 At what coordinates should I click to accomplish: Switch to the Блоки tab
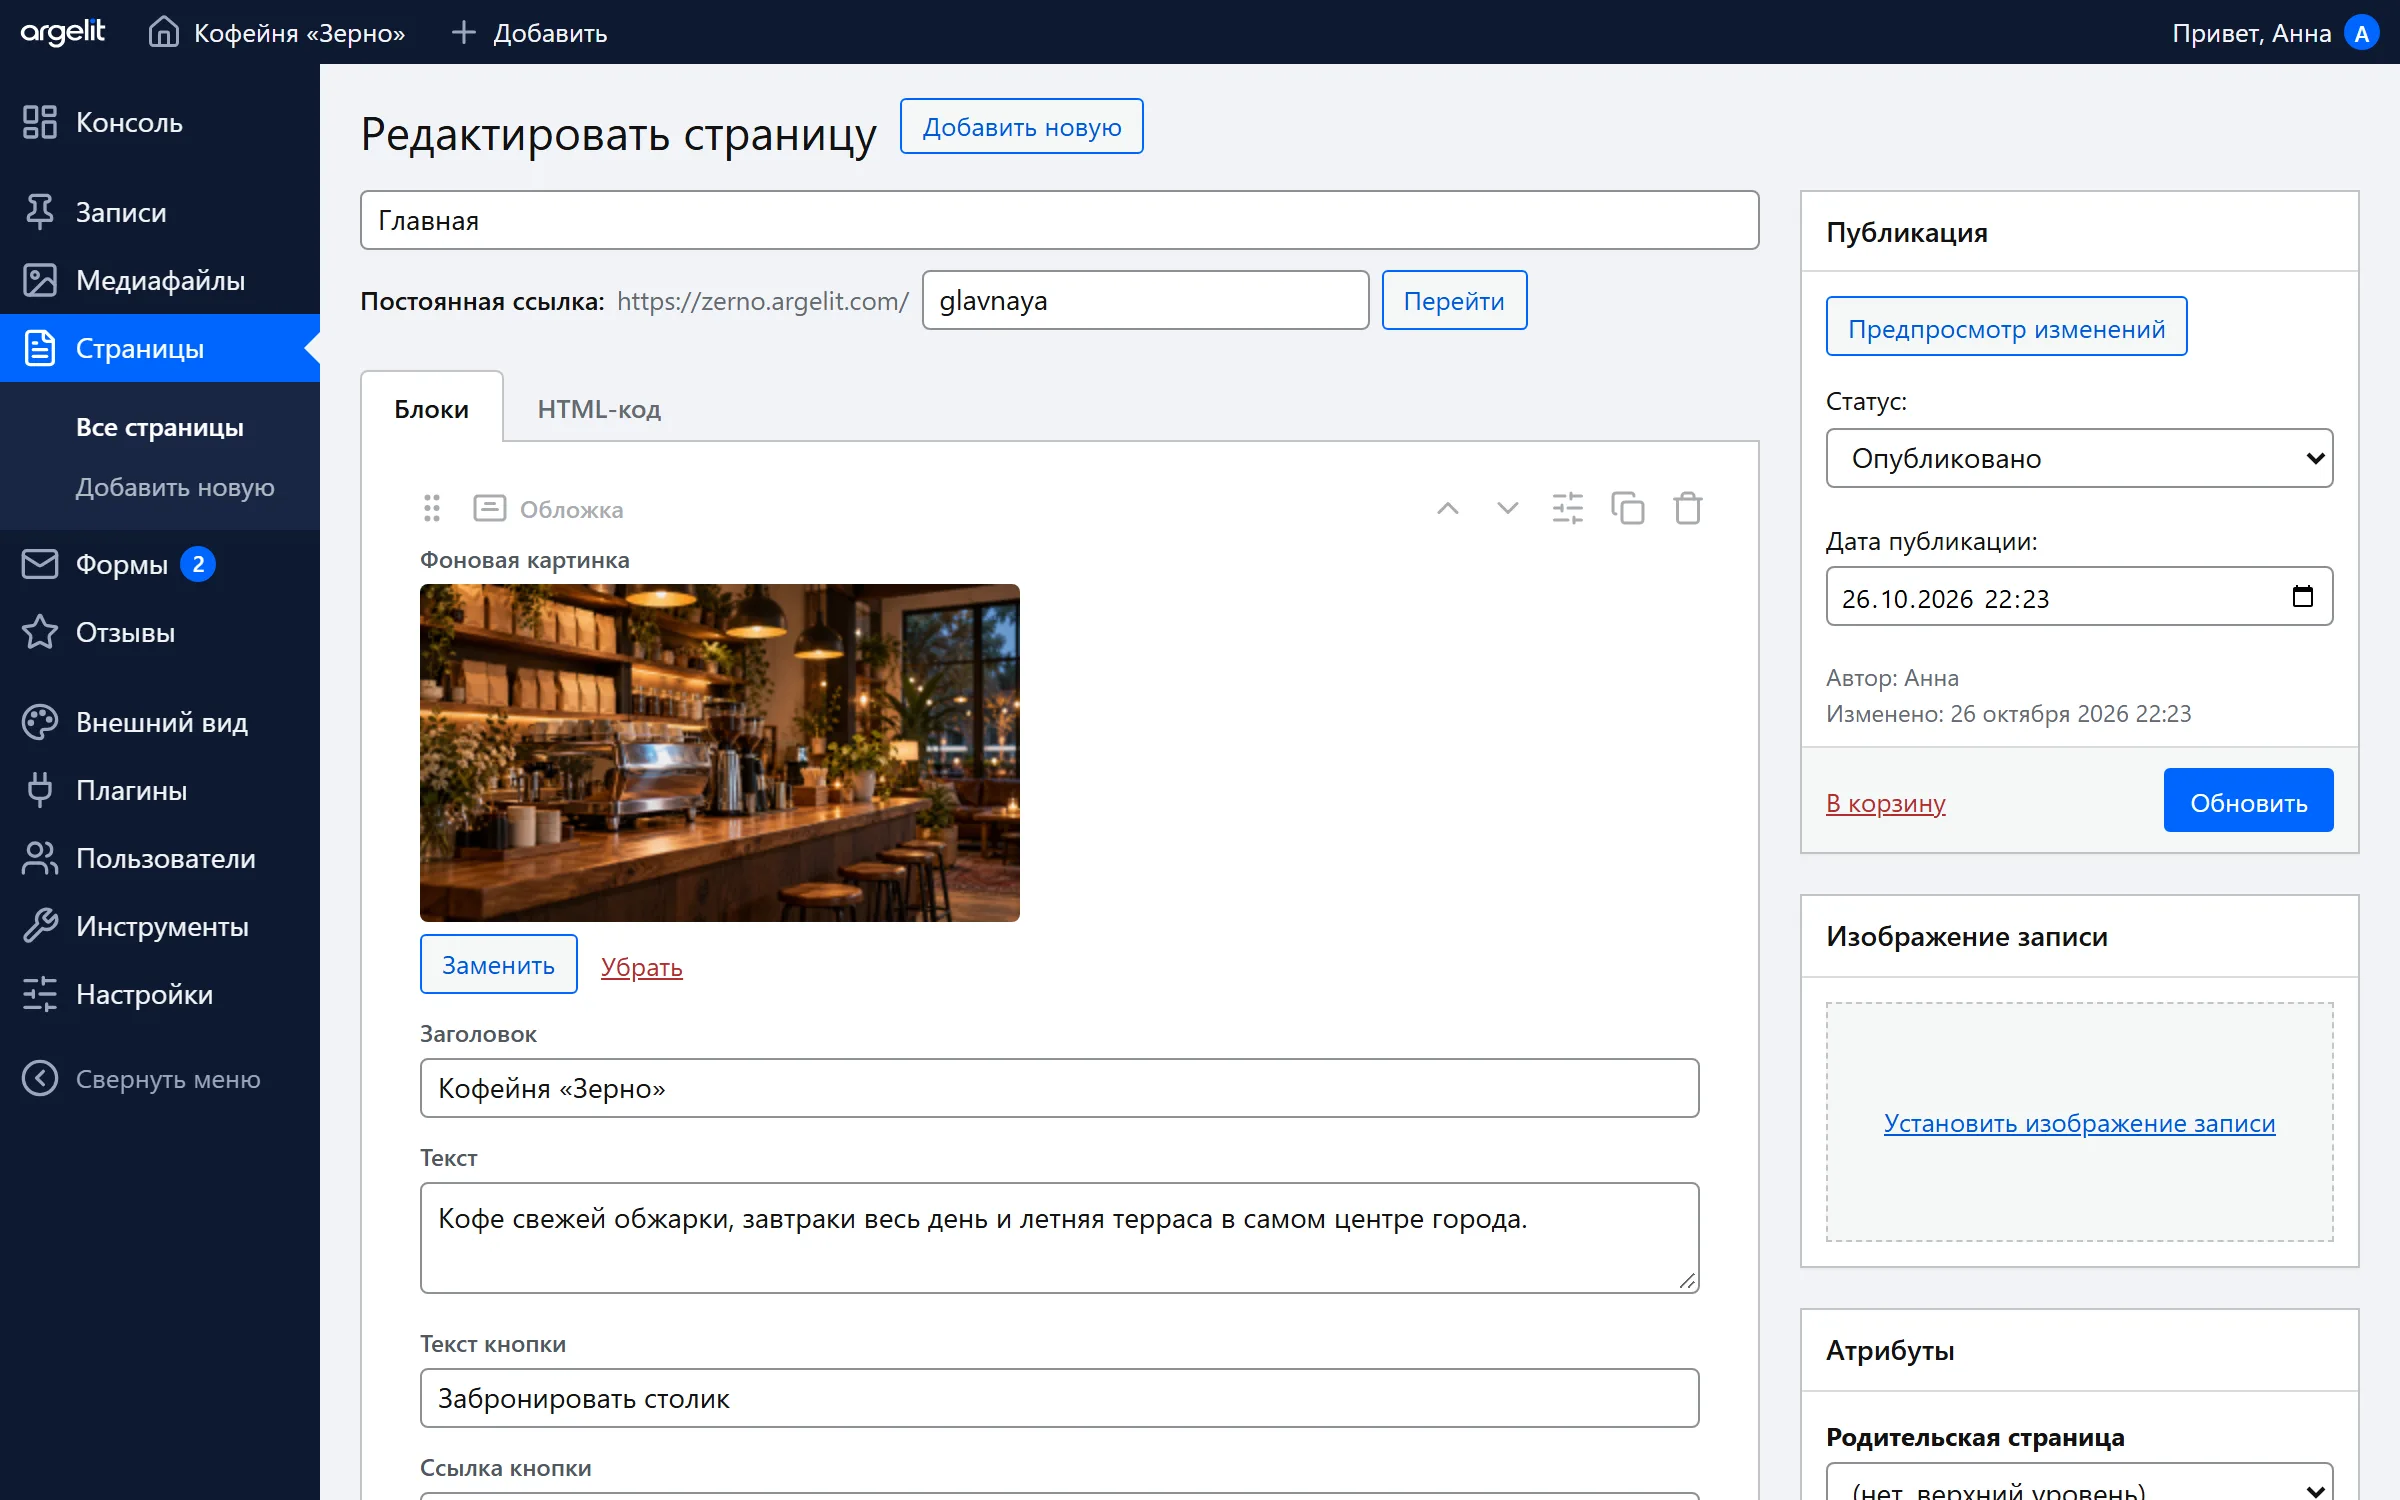click(x=431, y=408)
